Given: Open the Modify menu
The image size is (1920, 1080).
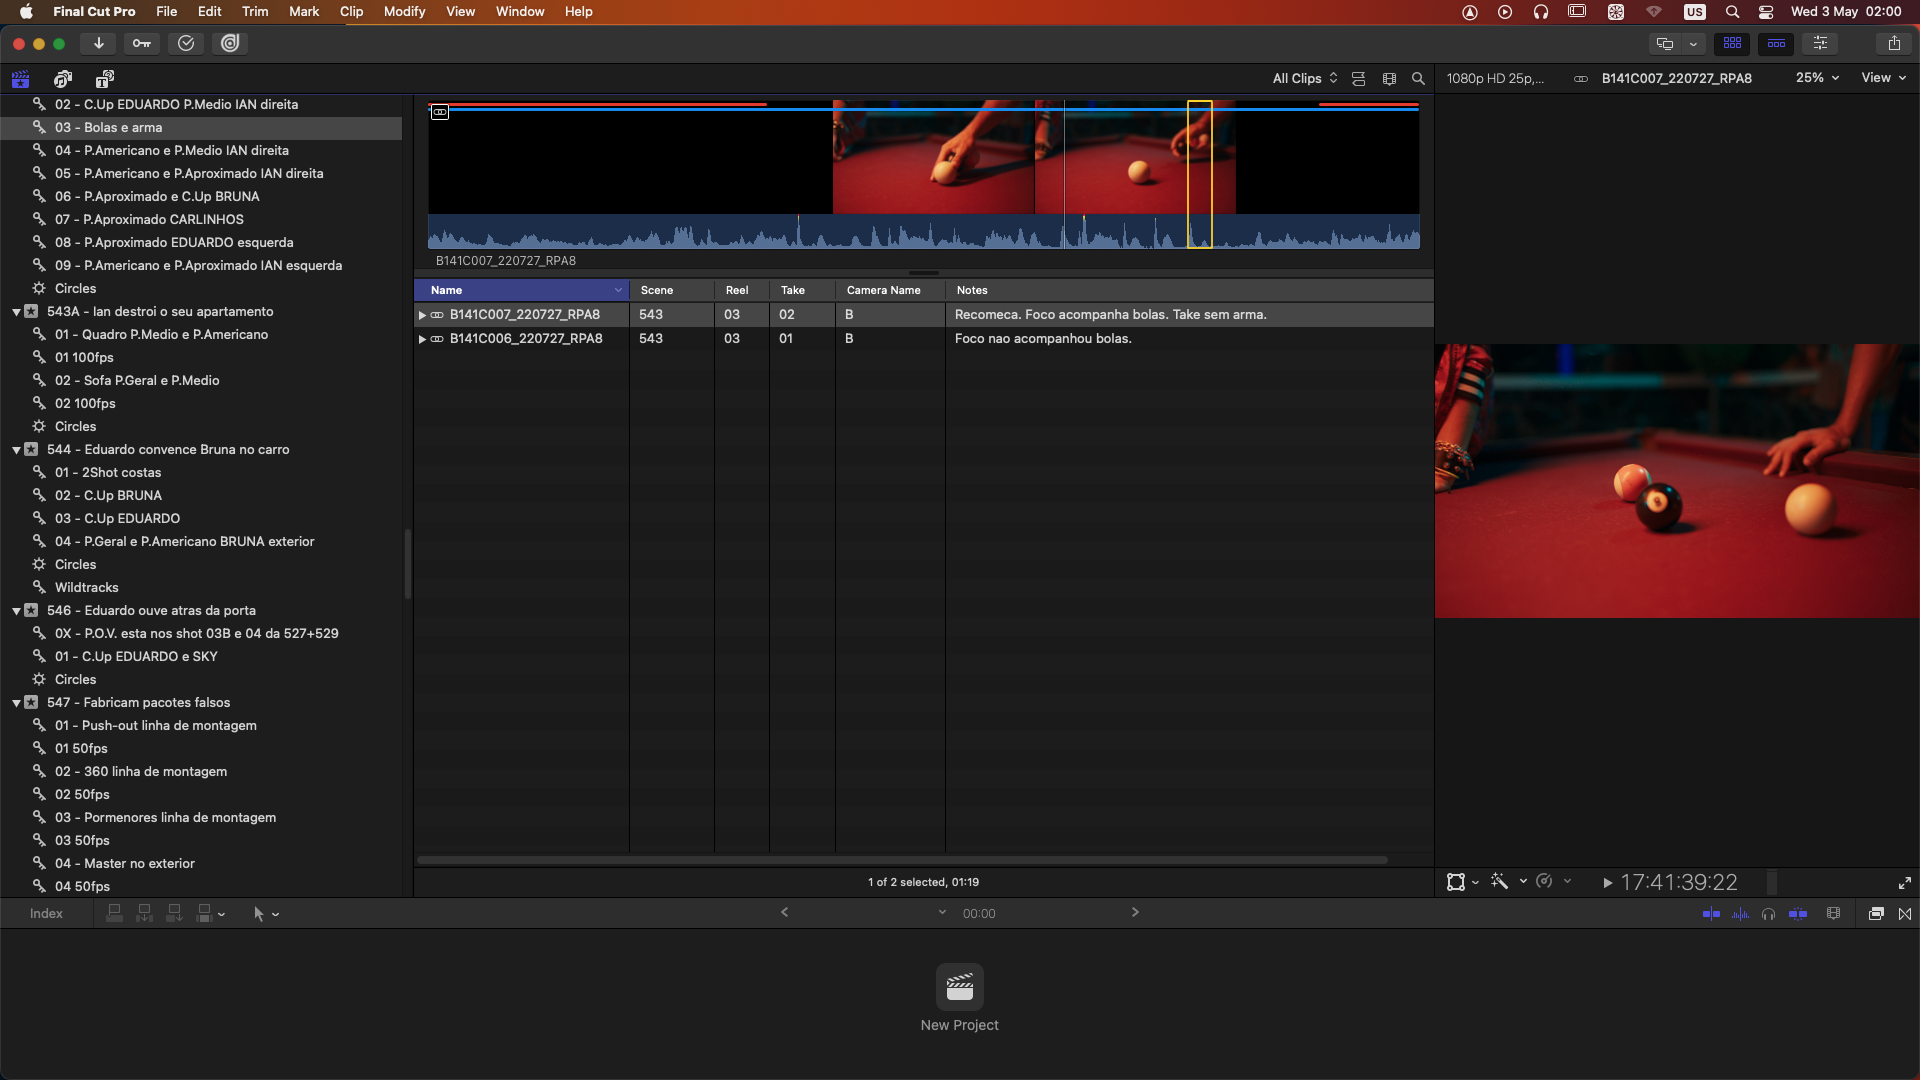Looking at the screenshot, I should [x=404, y=12].
